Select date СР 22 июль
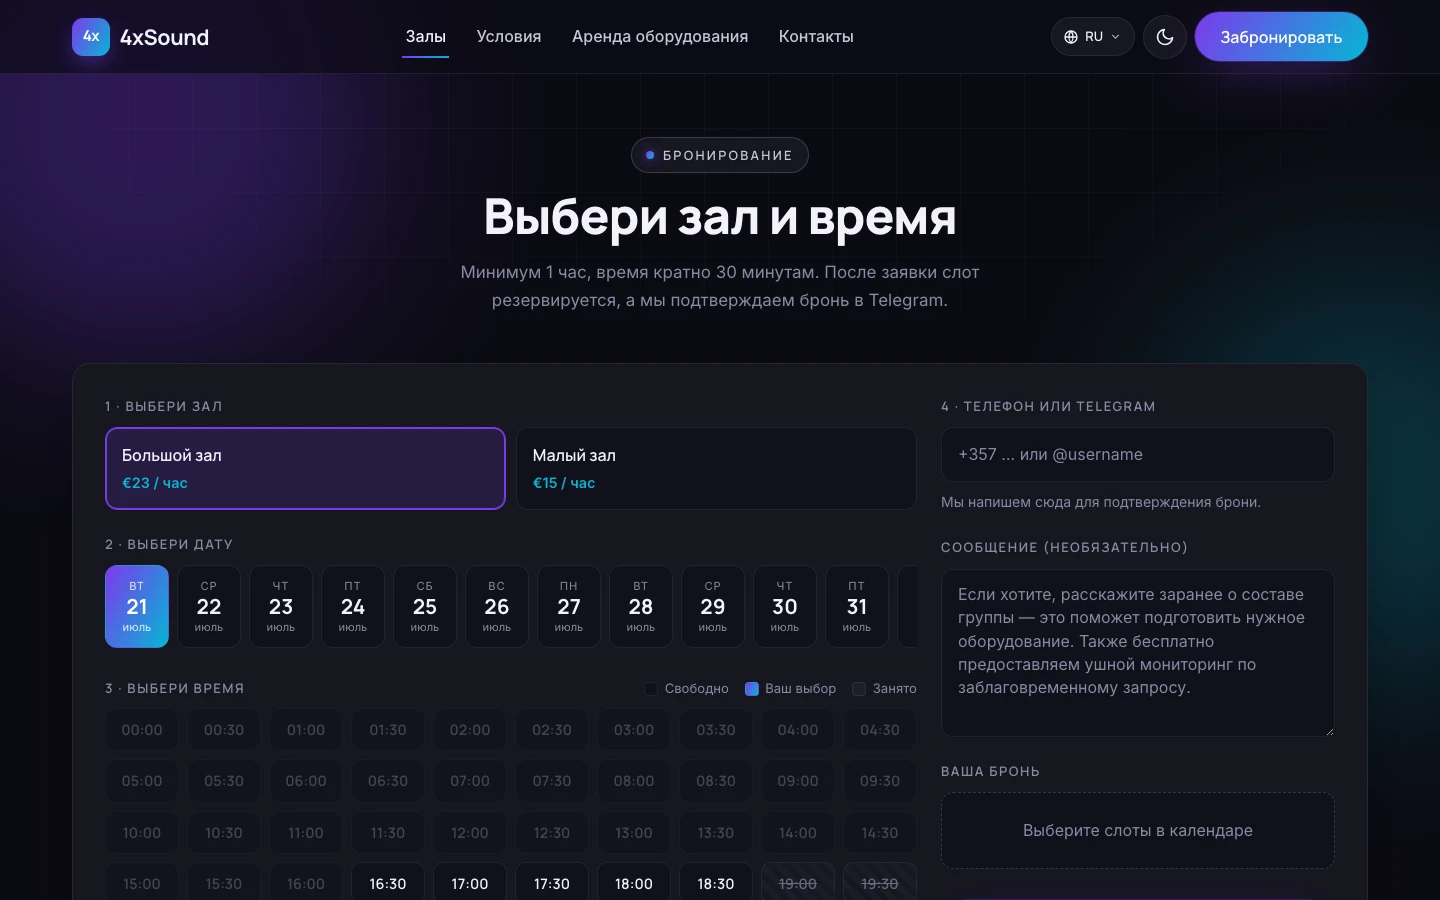Screen dimensions: 1440x900 (x=209, y=606)
